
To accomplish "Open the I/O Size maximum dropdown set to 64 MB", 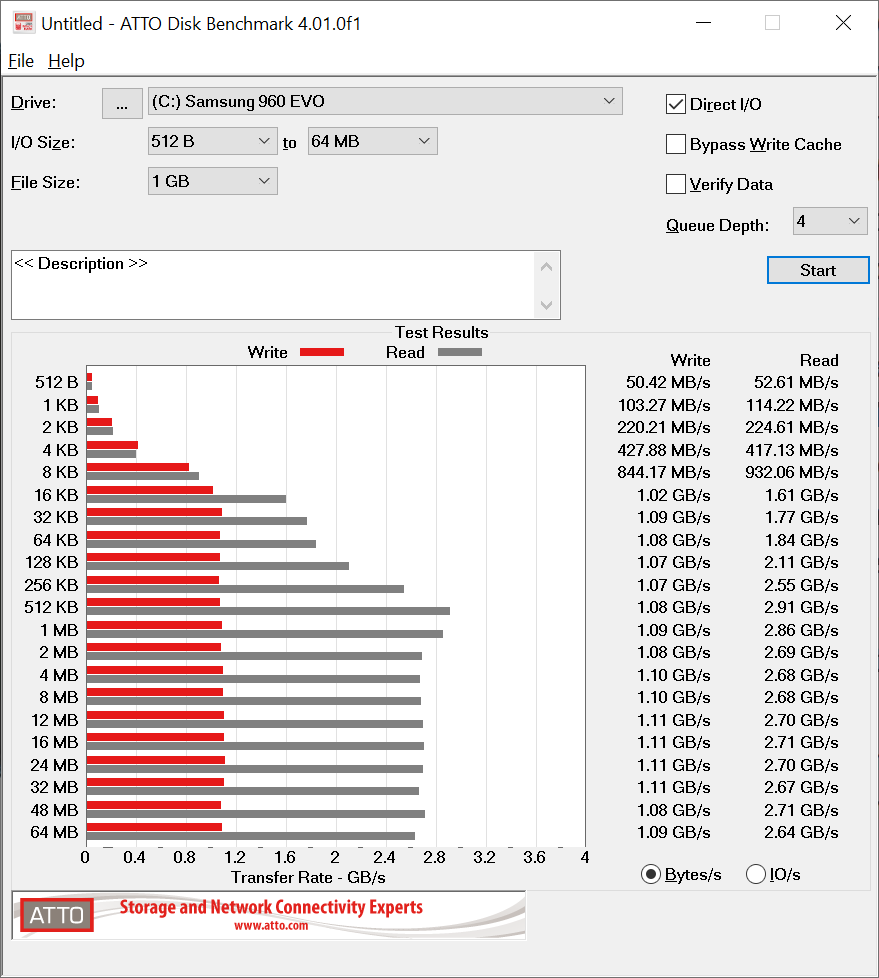I will click(x=372, y=142).
